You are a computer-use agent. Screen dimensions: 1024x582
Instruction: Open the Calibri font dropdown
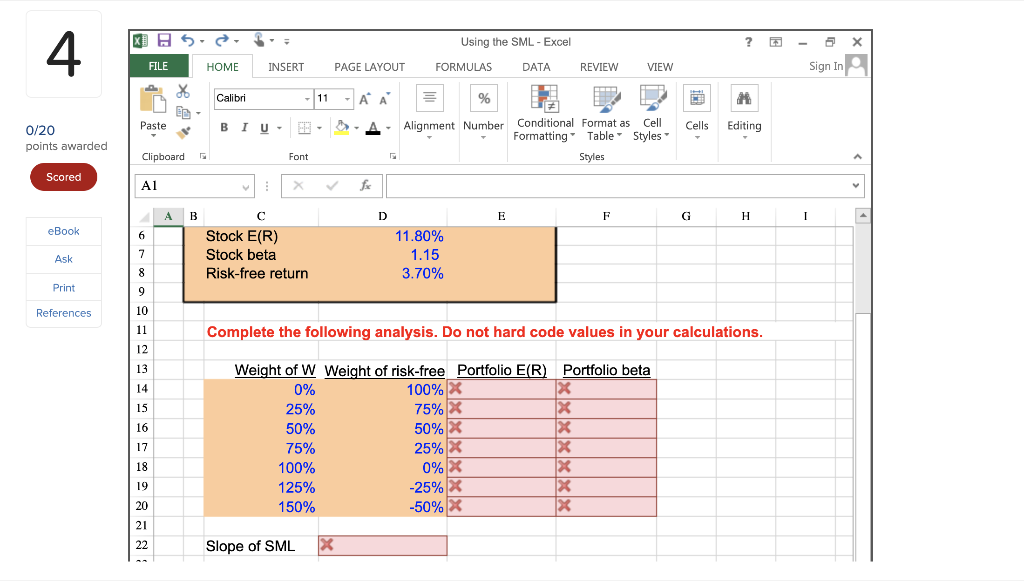pos(308,98)
